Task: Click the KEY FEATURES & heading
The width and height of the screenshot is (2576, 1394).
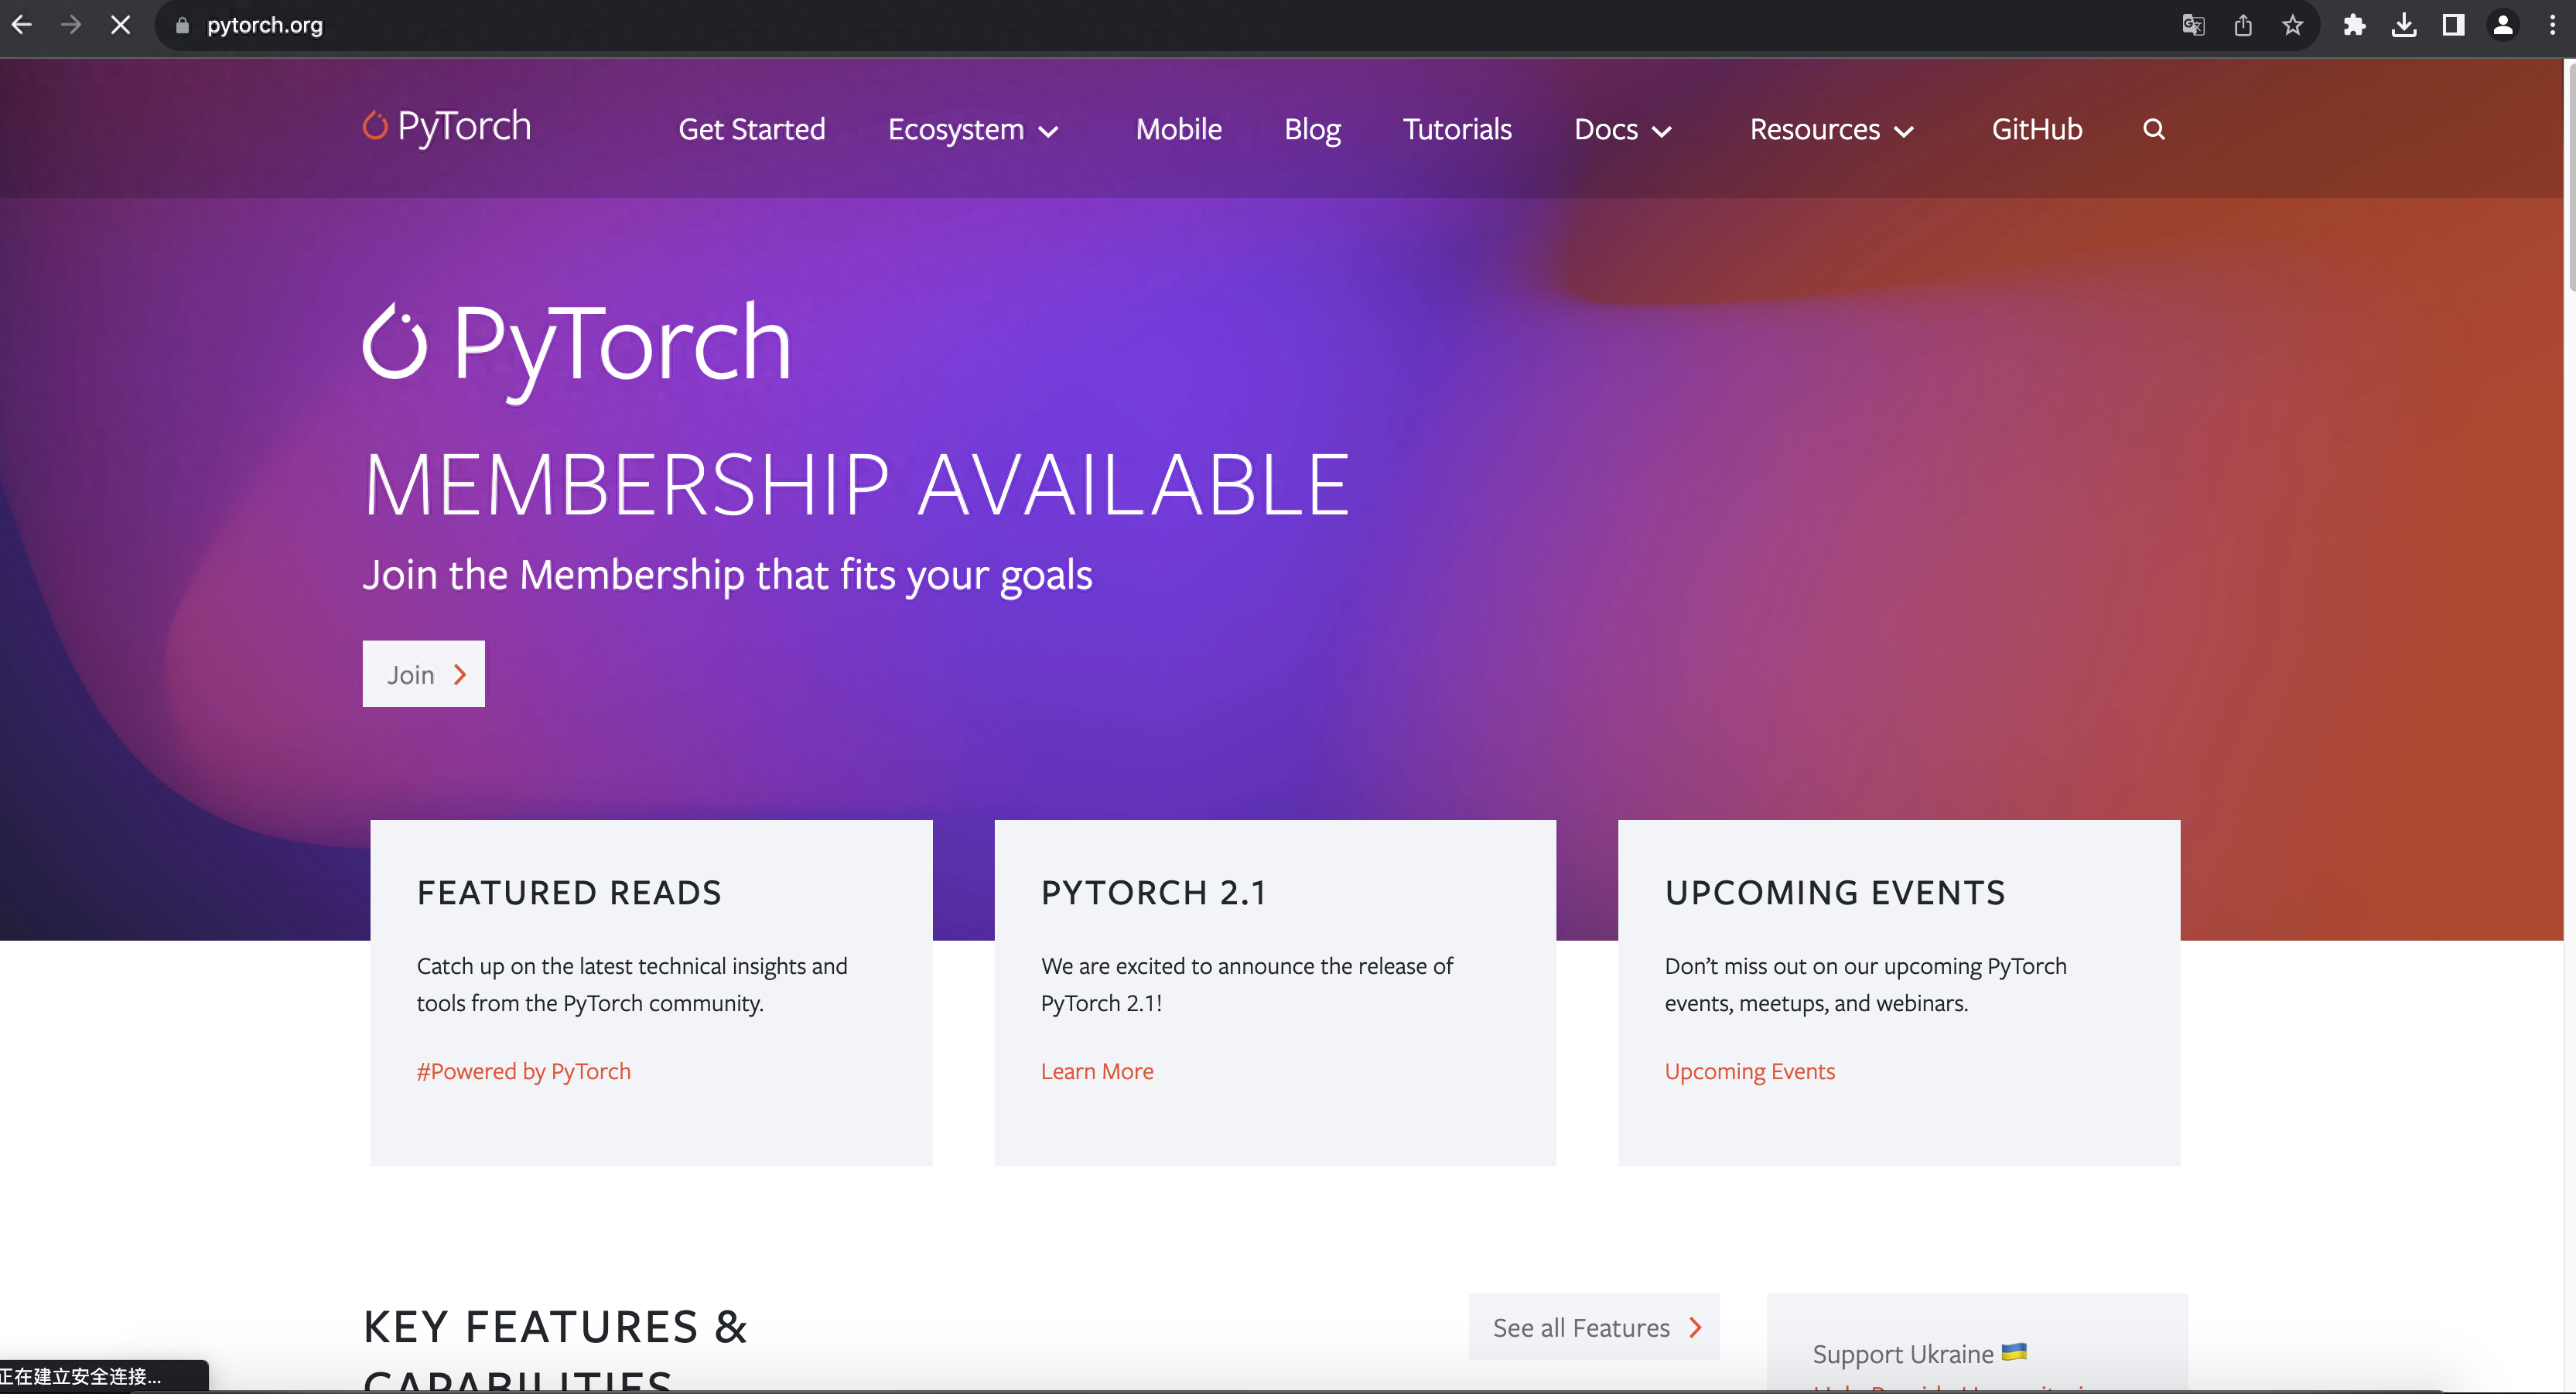Action: [x=556, y=1327]
